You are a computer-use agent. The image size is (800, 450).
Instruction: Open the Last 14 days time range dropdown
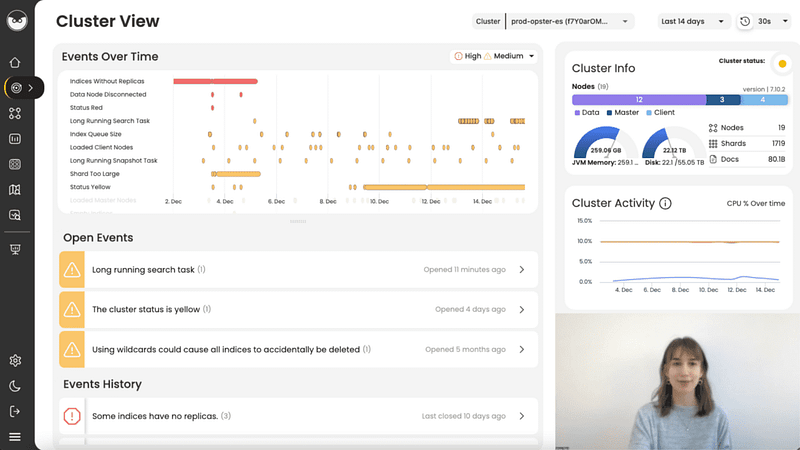pos(692,21)
